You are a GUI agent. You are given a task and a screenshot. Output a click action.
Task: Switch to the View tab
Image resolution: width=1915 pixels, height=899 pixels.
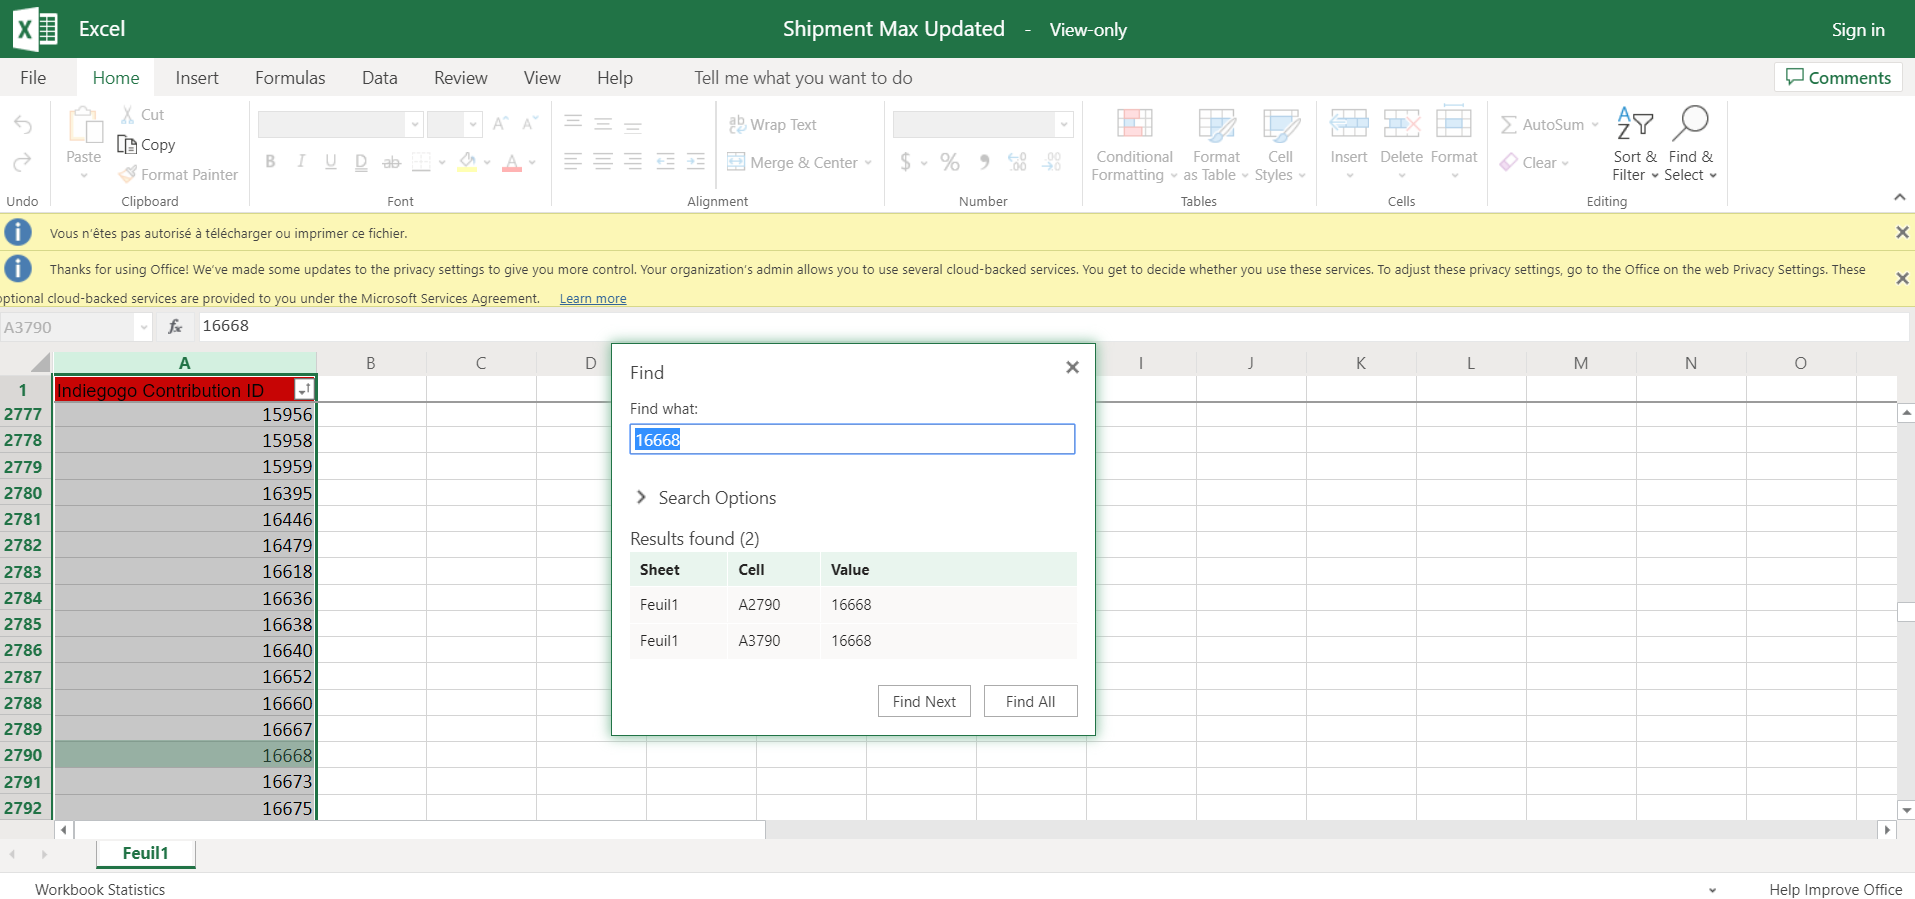coord(542,78)
